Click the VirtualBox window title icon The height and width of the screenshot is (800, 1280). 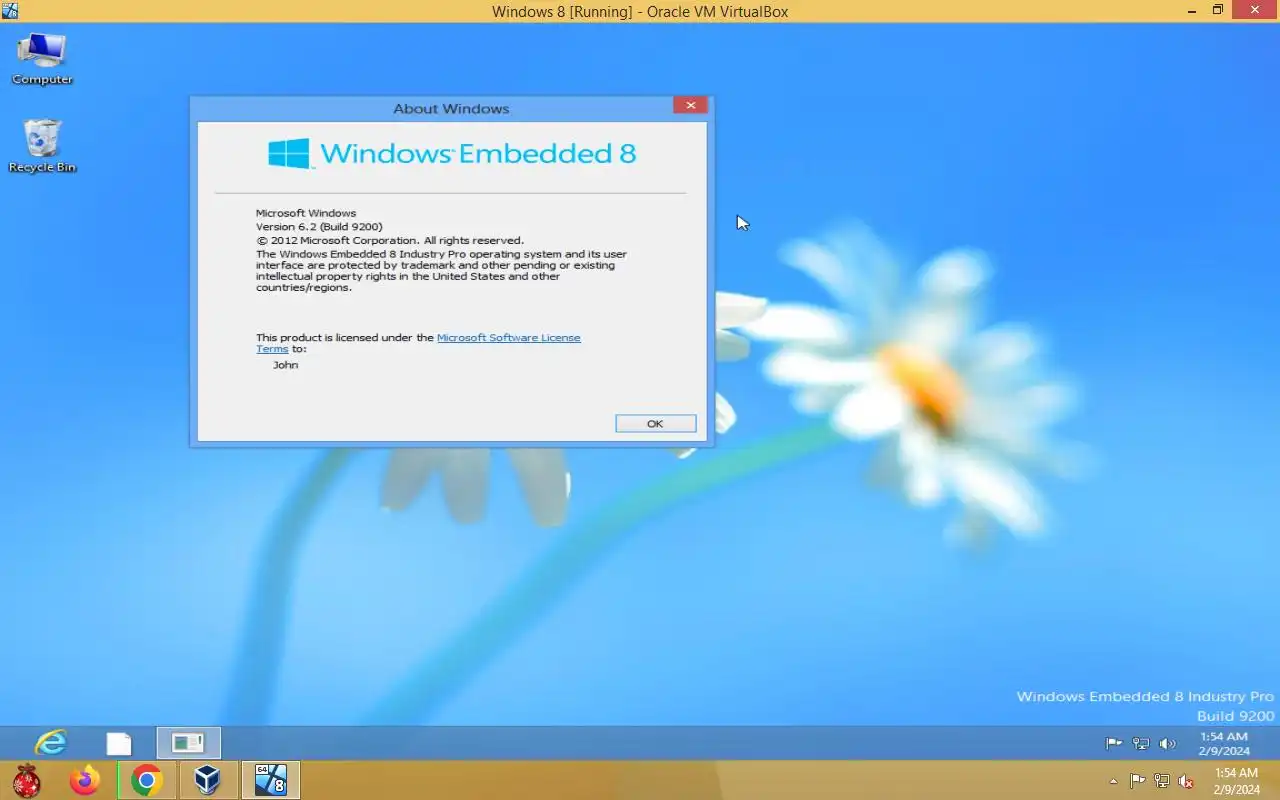coord(10,11)
